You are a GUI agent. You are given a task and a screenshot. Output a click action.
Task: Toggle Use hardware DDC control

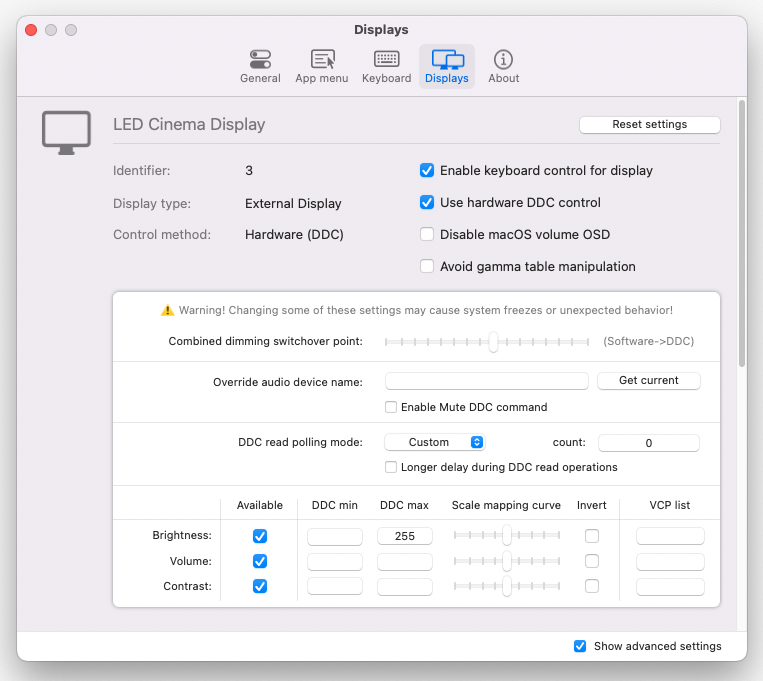click(427, 202)
